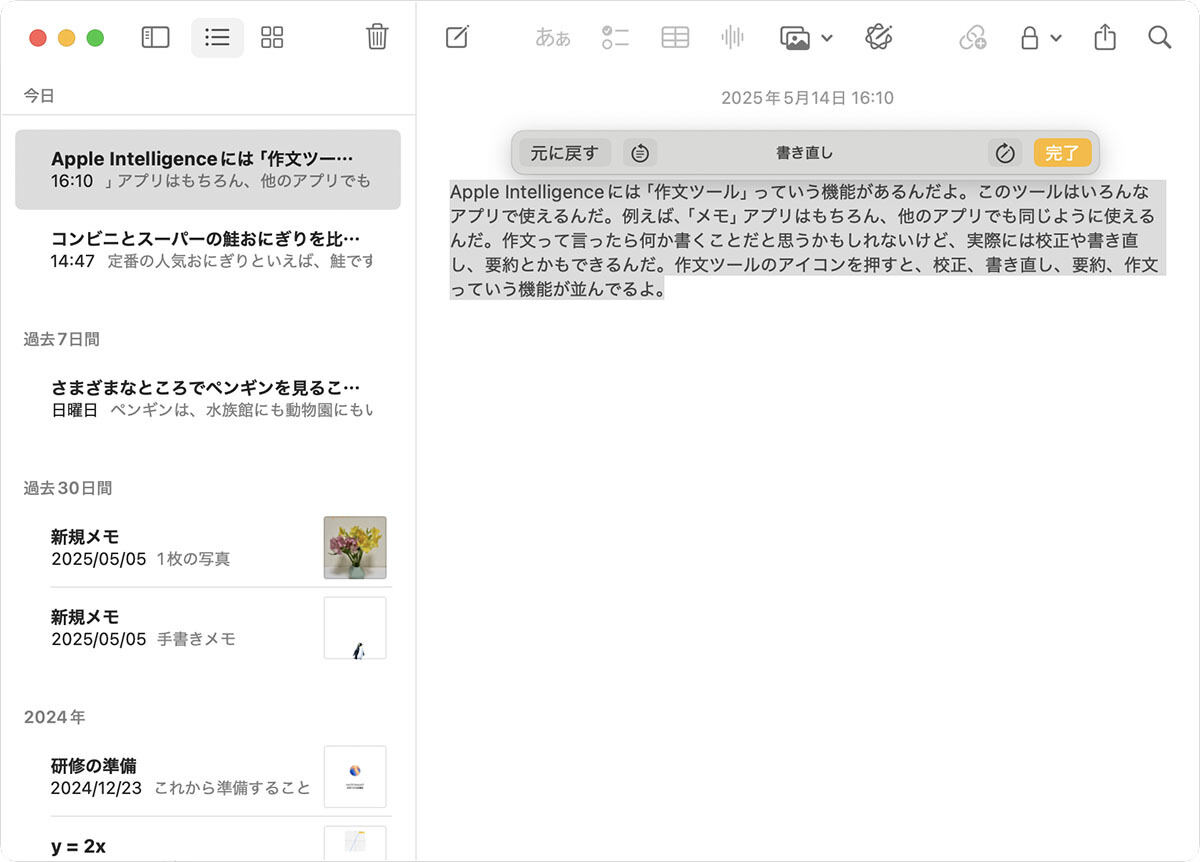Open Apple Intelligence writing tools icon
1200x862 pixels.
pyautogui.click(x=879, y=38)
